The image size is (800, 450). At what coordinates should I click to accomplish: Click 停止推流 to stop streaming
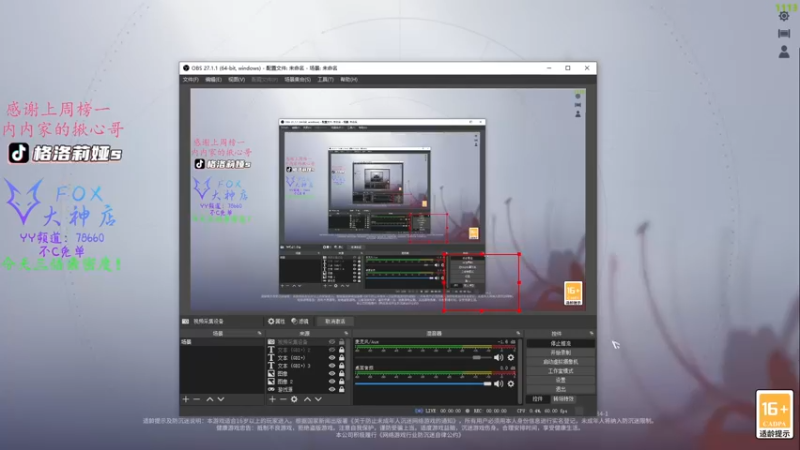pyautogui.click(x=561, y=343)
